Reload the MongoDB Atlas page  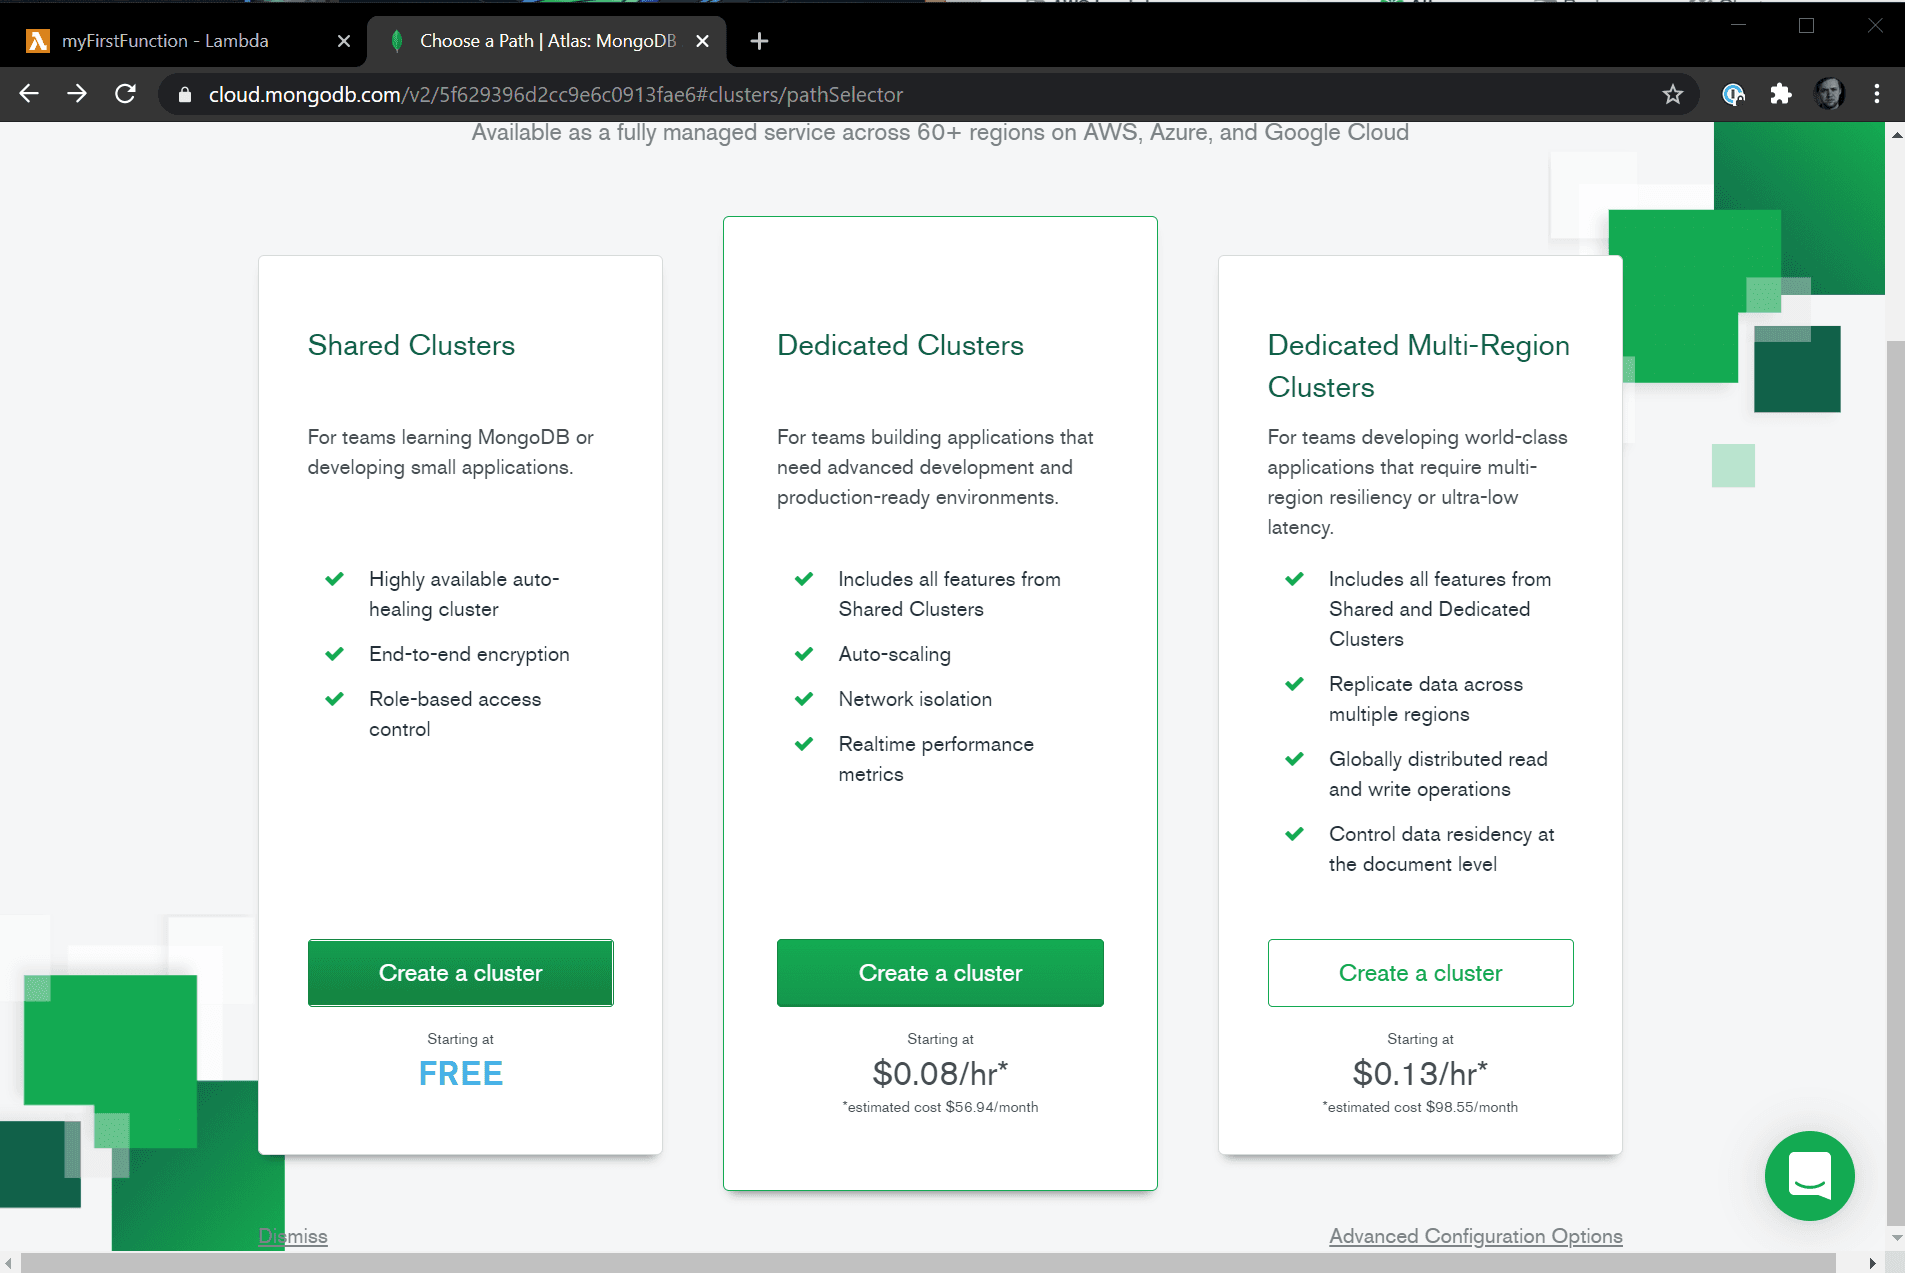125,94
